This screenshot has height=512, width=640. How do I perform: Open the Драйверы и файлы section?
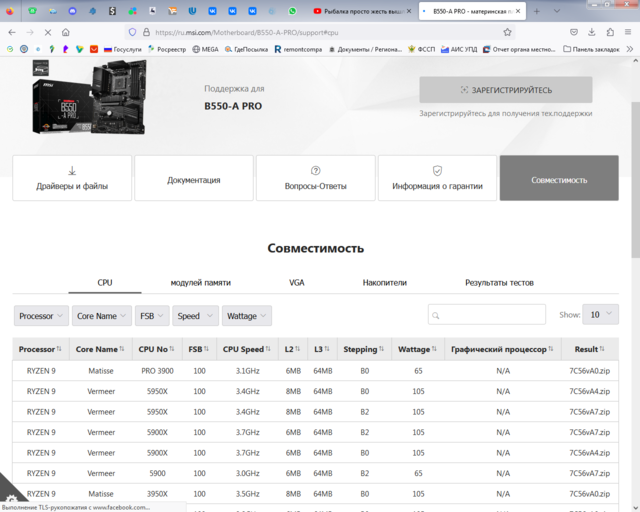click(72, 178)
